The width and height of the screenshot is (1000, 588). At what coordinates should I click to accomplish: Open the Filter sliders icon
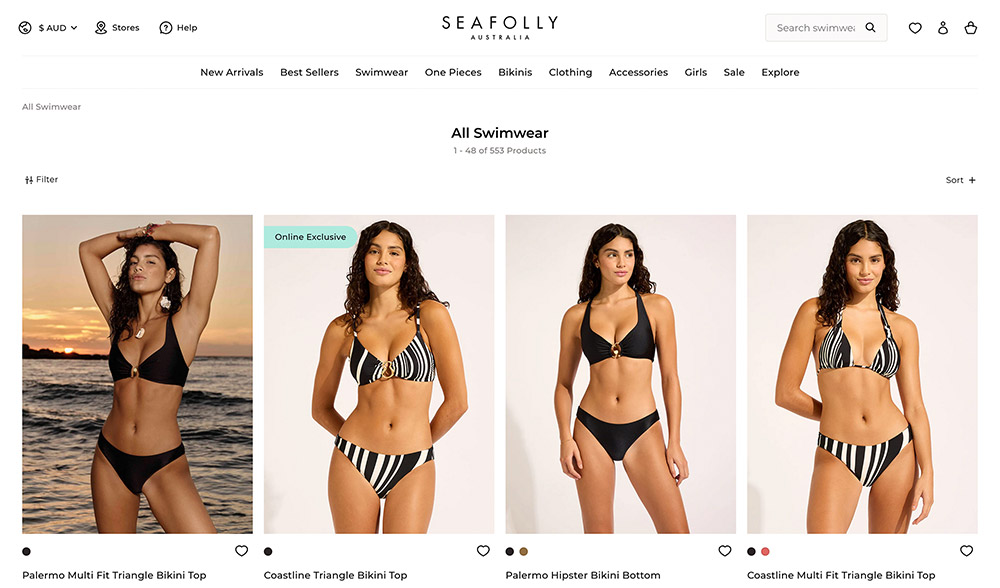(29, 180)
